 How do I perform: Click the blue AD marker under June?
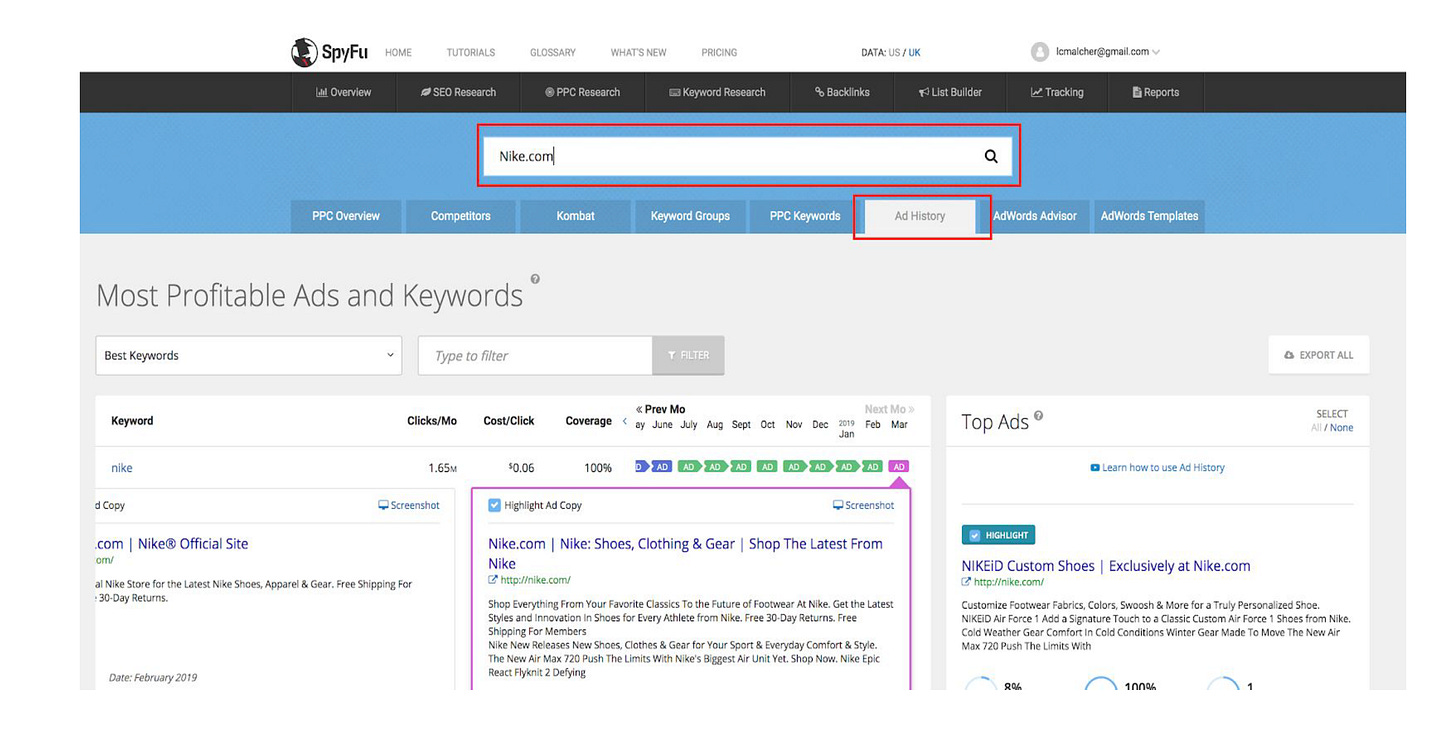pos(662,467)
